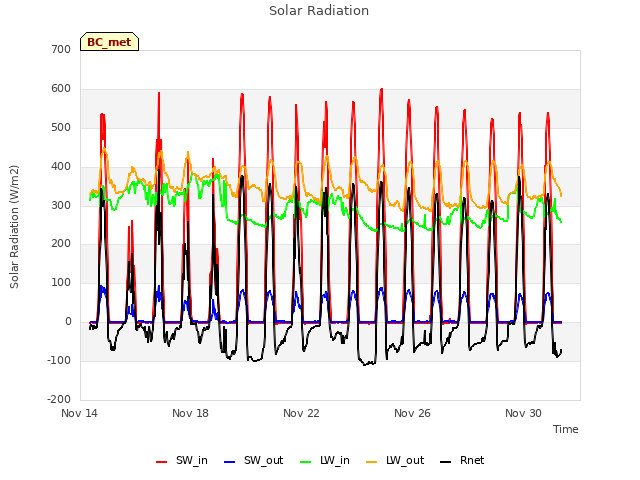Click the 300 y-axis tick label
Screen dimensions: 640x480
tap(61, 205)
